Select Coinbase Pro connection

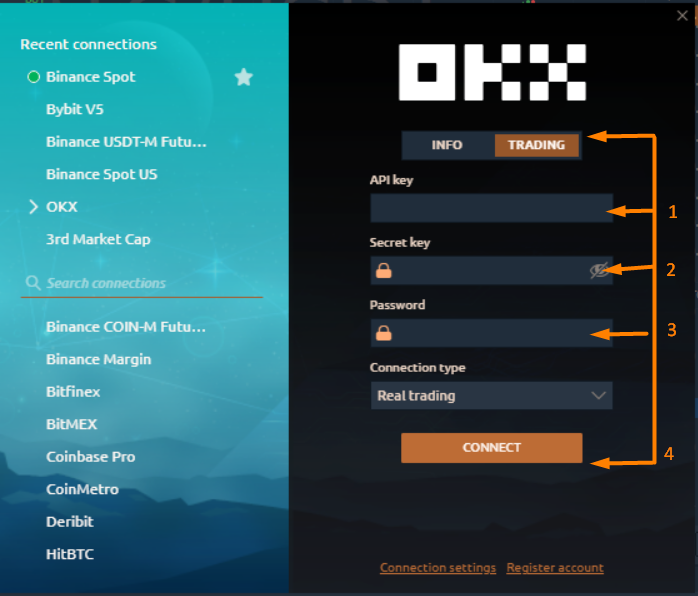click(90, 456)
